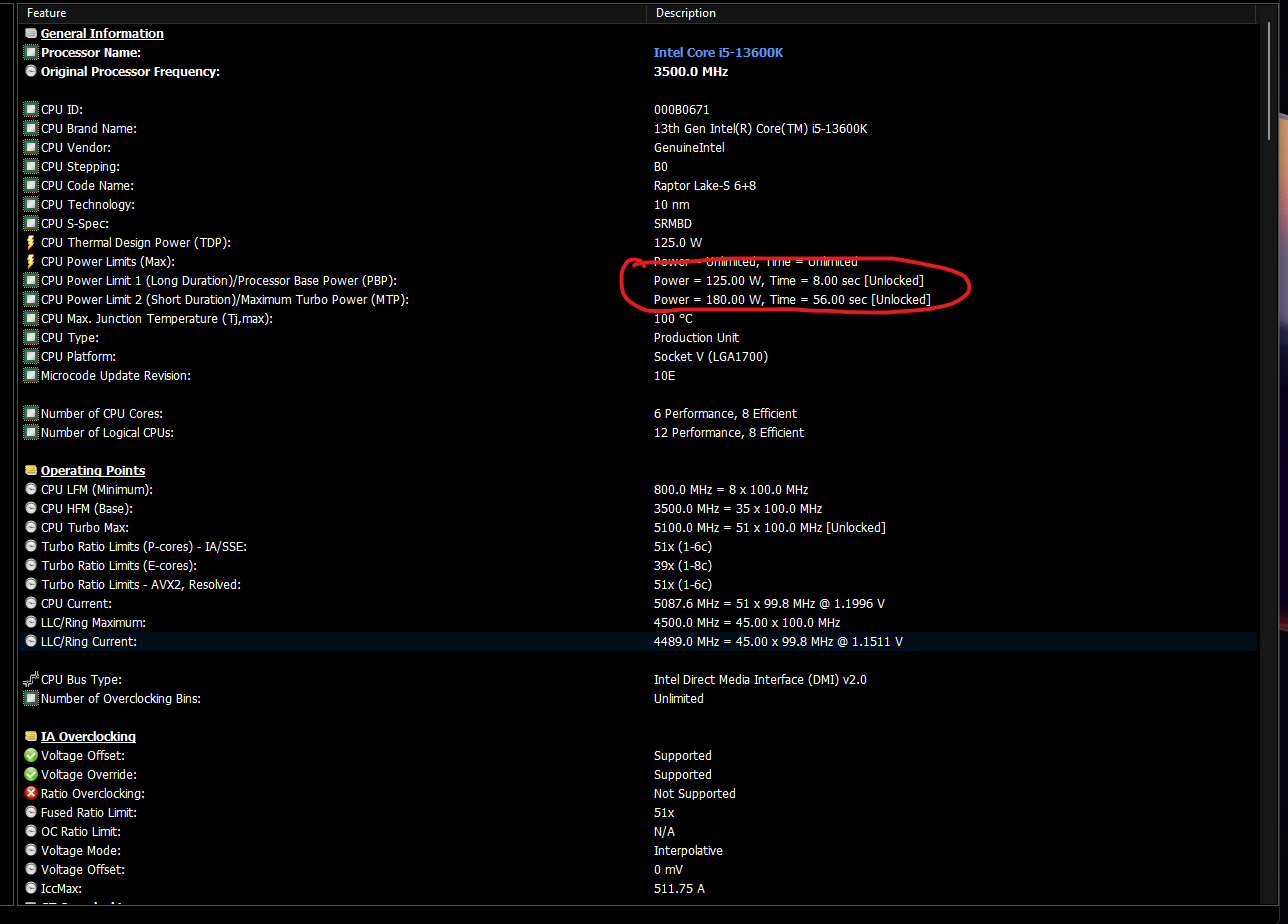Click the General Information section icon
The height and width of the screenshot is (924, 1288).
(31, 34)
